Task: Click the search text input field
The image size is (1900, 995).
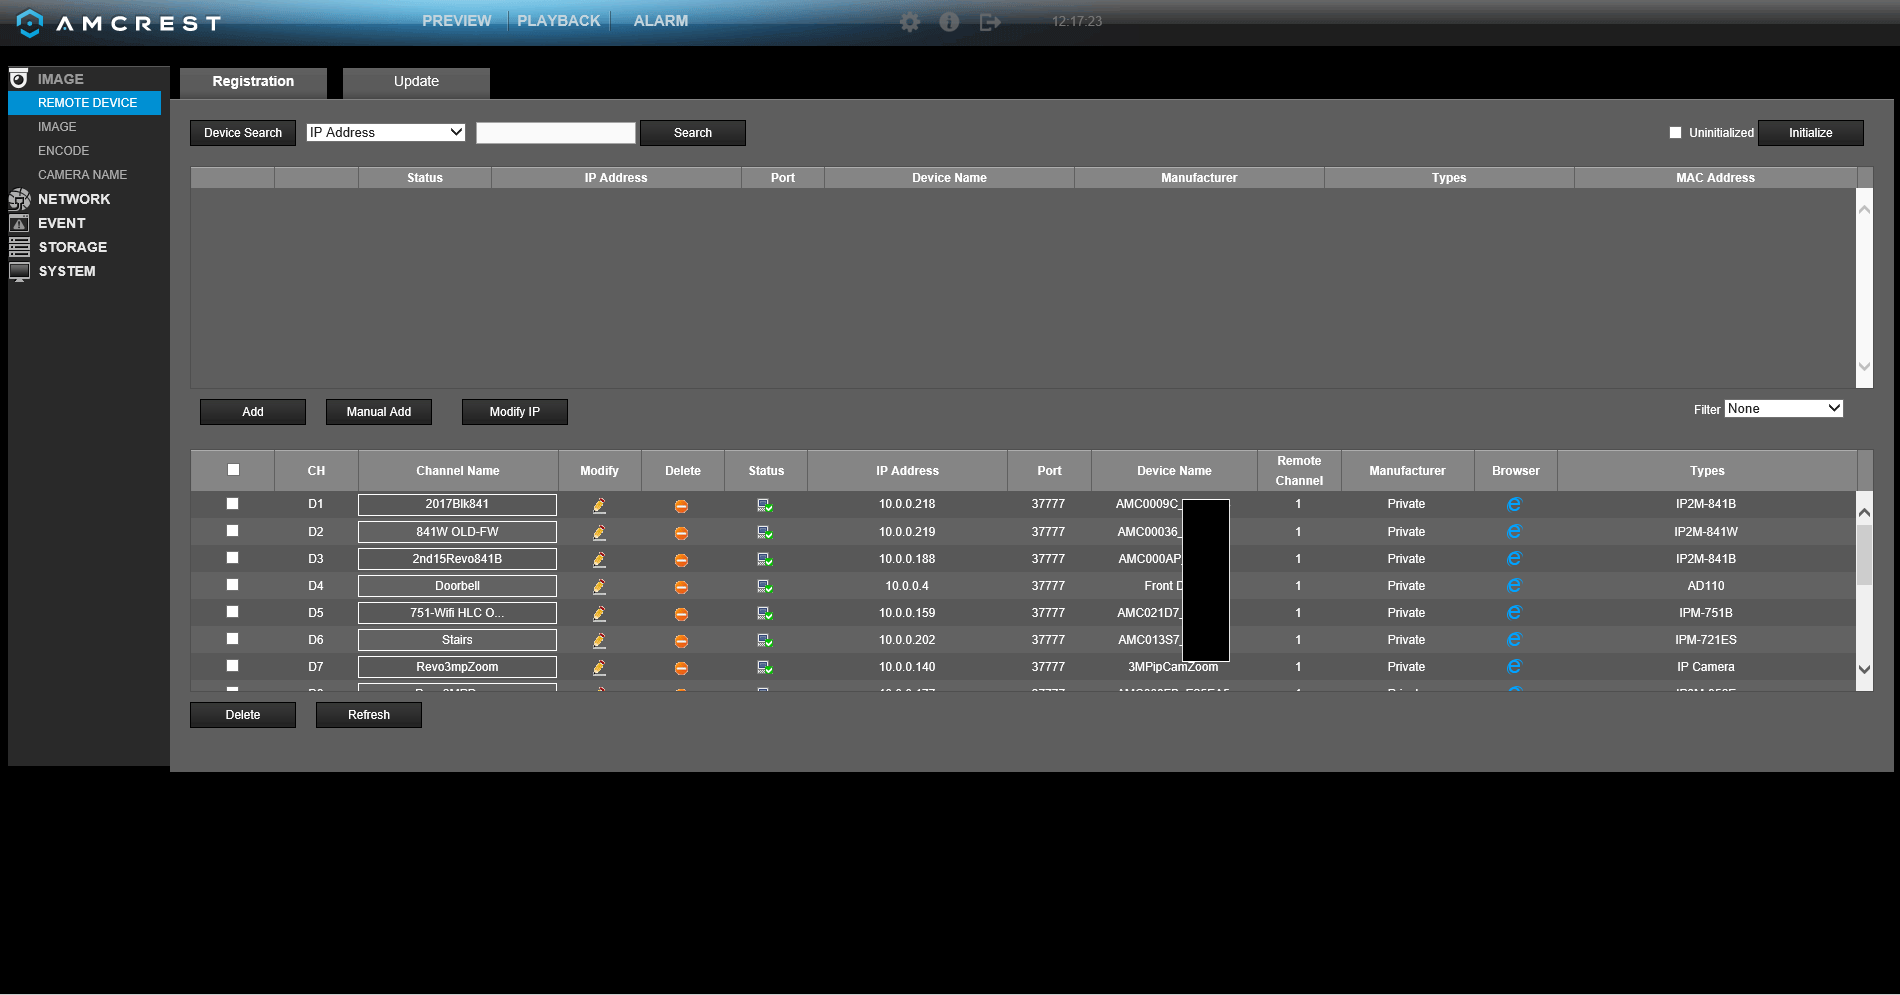Action: pyautogui.click(x=556, y=133)
